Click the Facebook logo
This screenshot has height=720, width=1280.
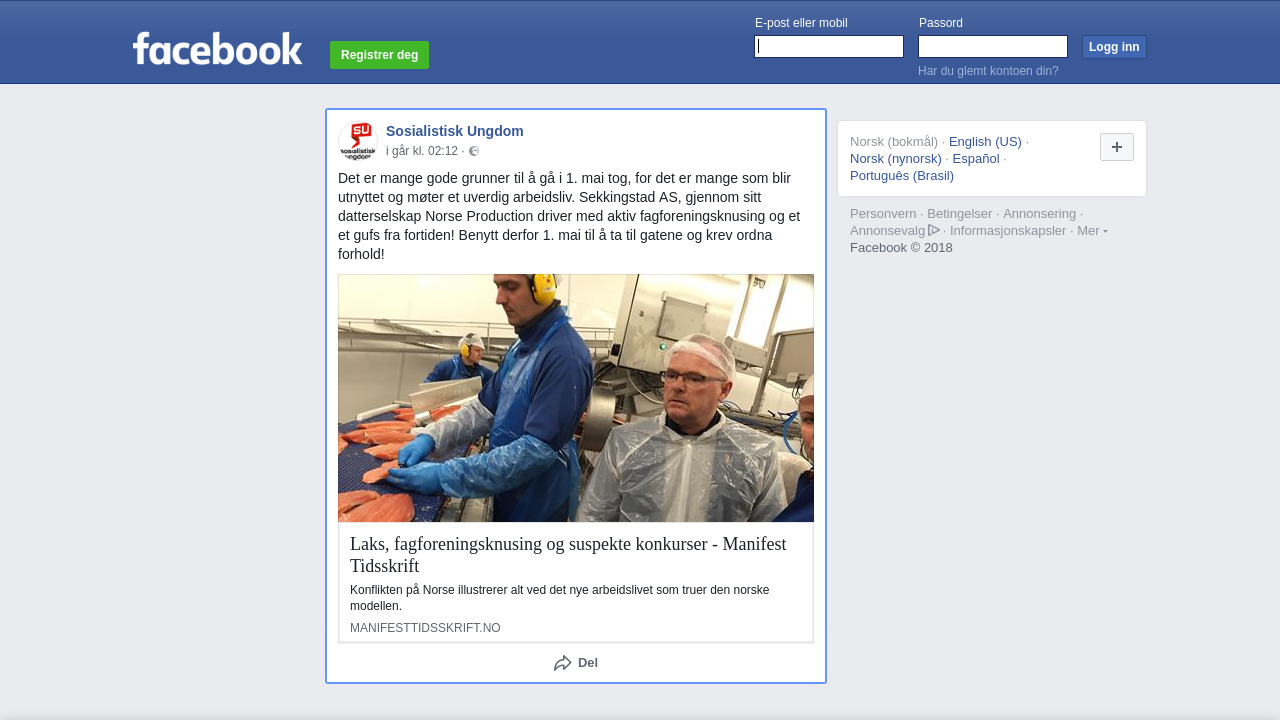[217, 48]
